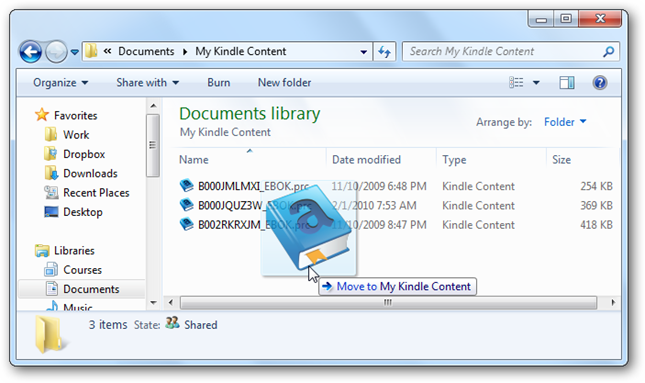Open the Organize menu
Image resolution: width=645 pixels, height=383 pixels.
click(x=60, y=83)
